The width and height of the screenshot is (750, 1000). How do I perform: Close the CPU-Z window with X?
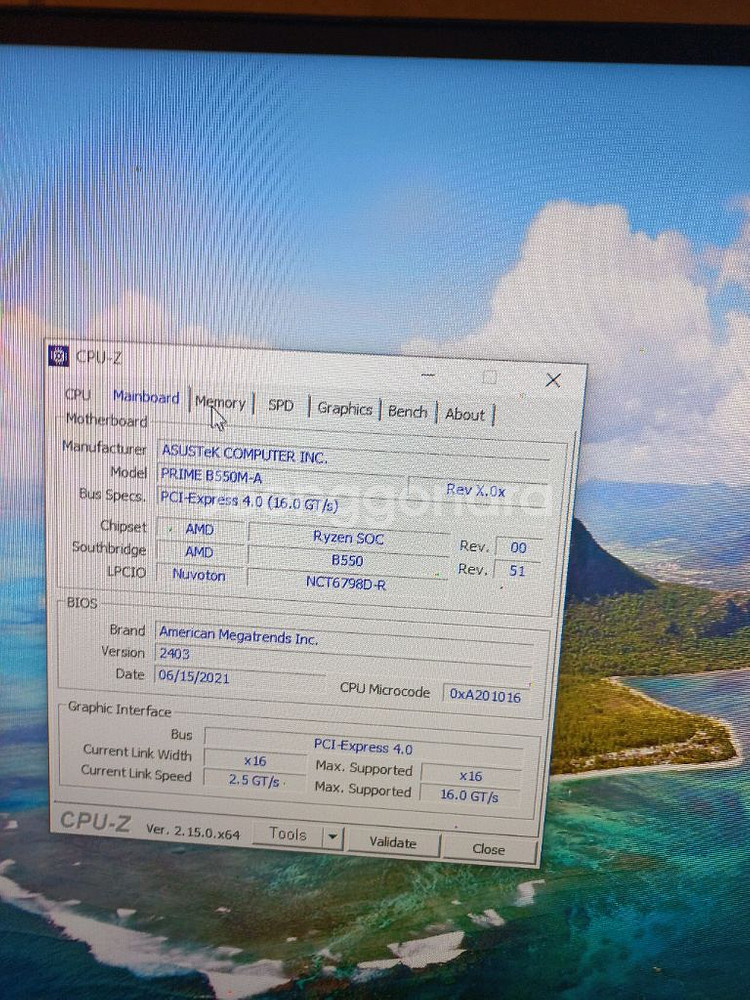pos(553,381)
